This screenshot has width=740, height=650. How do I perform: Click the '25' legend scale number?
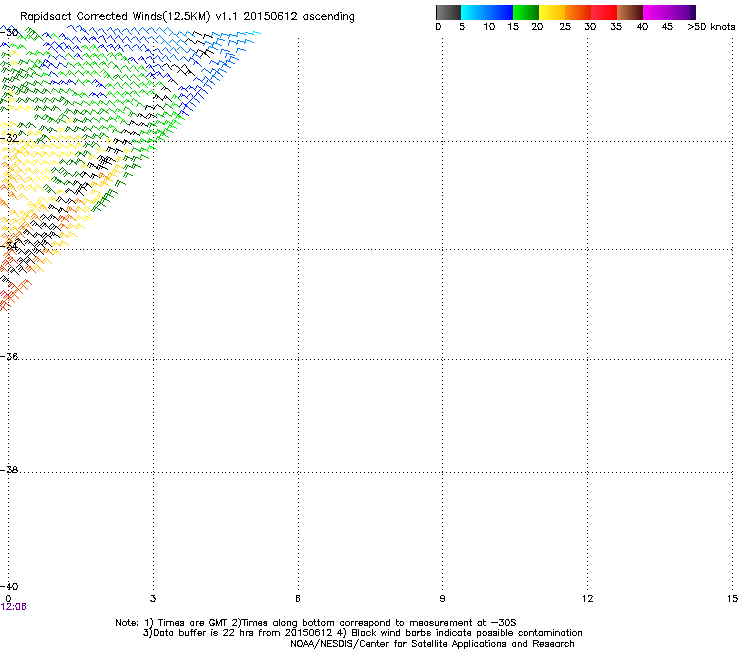tap(565, 27)
